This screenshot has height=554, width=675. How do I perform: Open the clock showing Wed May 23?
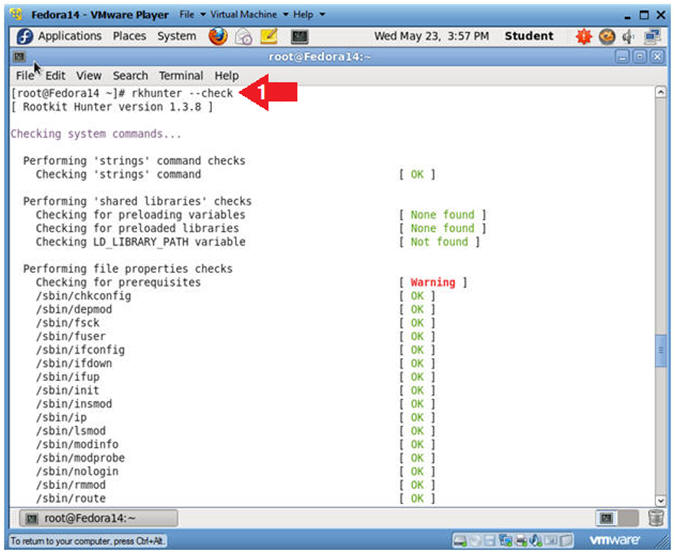tap(431, 36)
